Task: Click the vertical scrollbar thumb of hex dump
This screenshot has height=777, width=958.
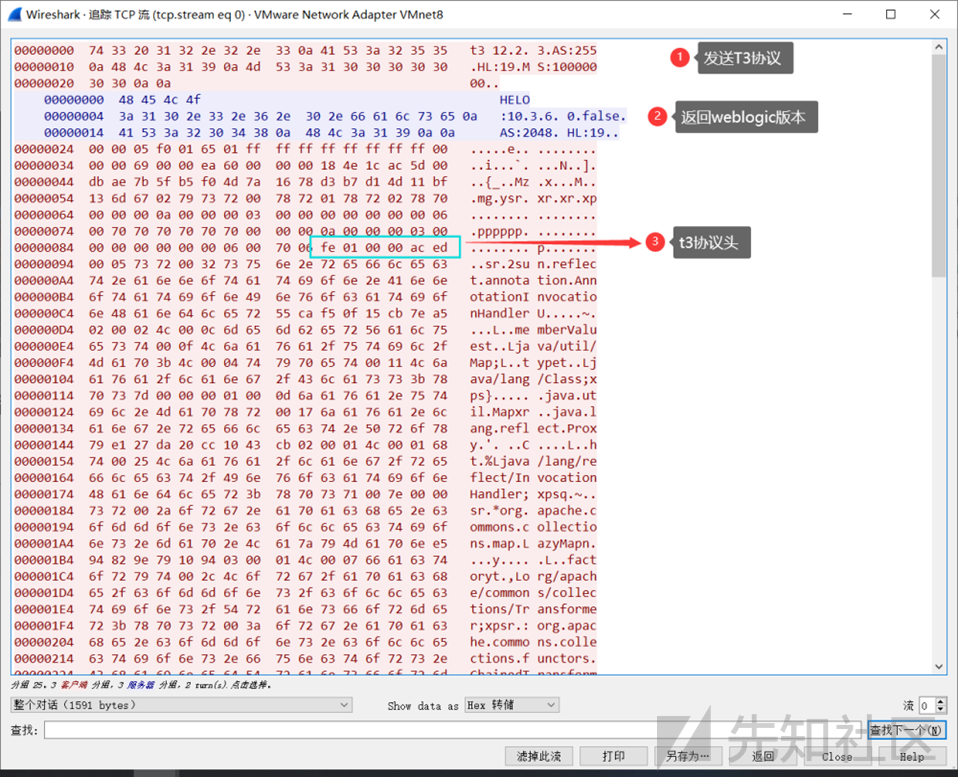Action: click(939, 165)
